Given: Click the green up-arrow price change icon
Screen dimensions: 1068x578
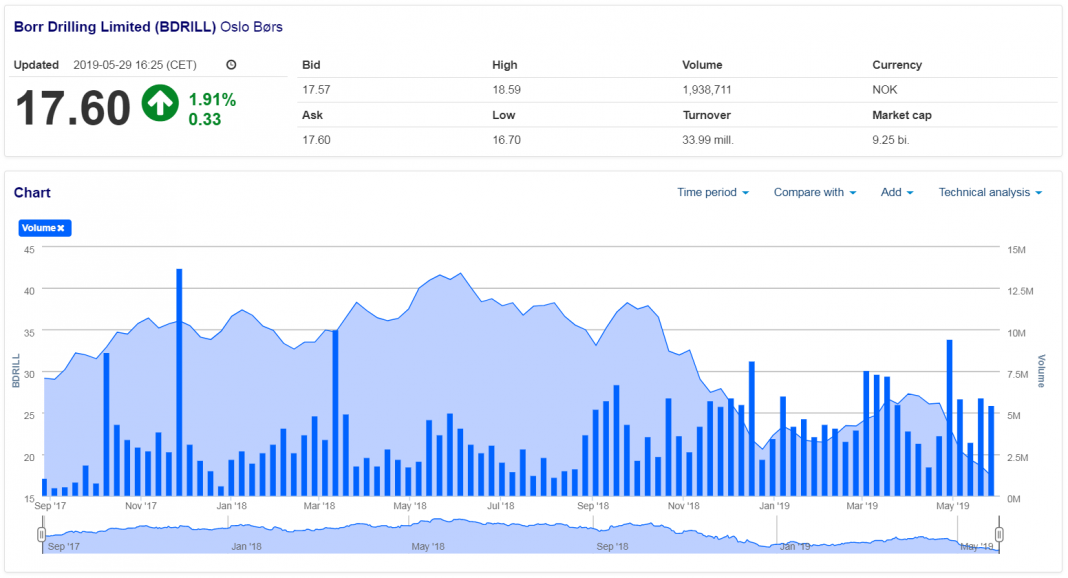Looking at the screenshot, I should (x=160, y=103).
